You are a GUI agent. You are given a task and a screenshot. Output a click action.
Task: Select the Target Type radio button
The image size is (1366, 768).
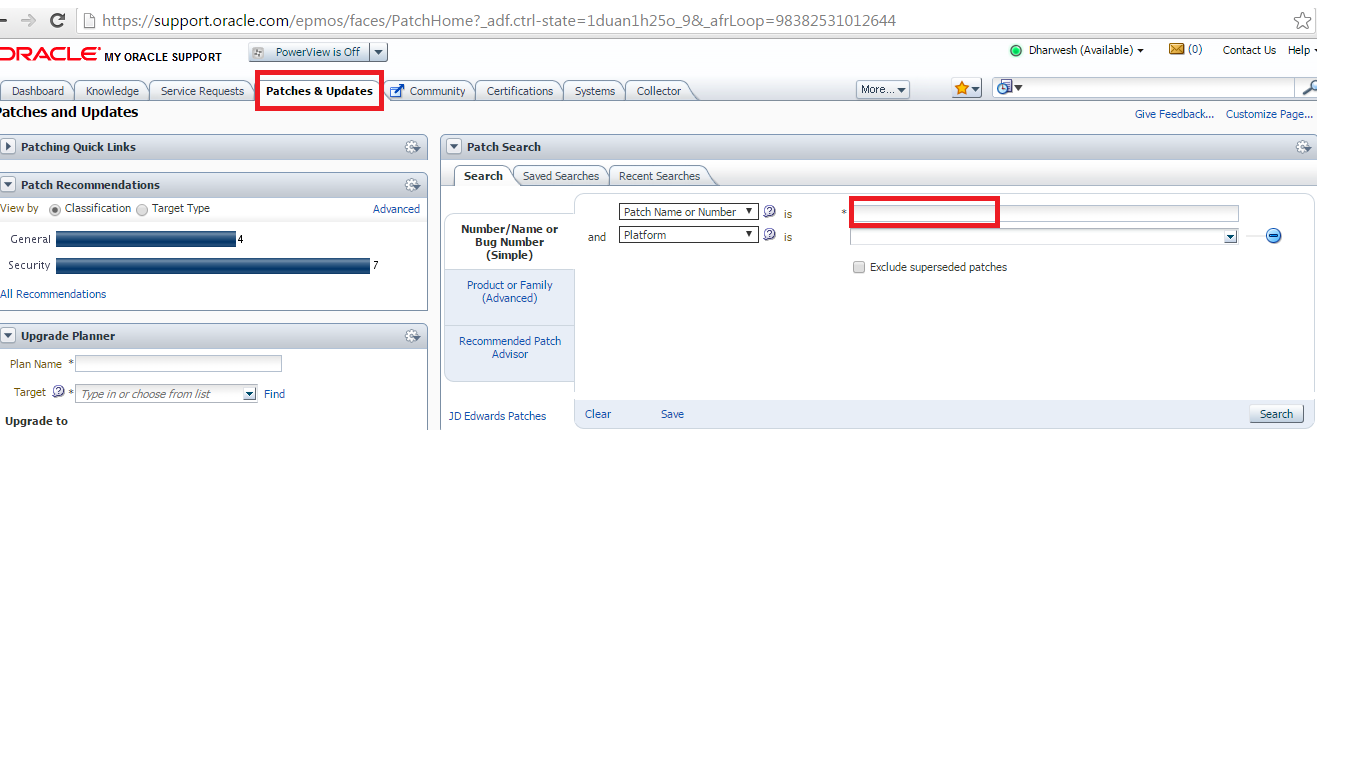[x=143, y=208]
